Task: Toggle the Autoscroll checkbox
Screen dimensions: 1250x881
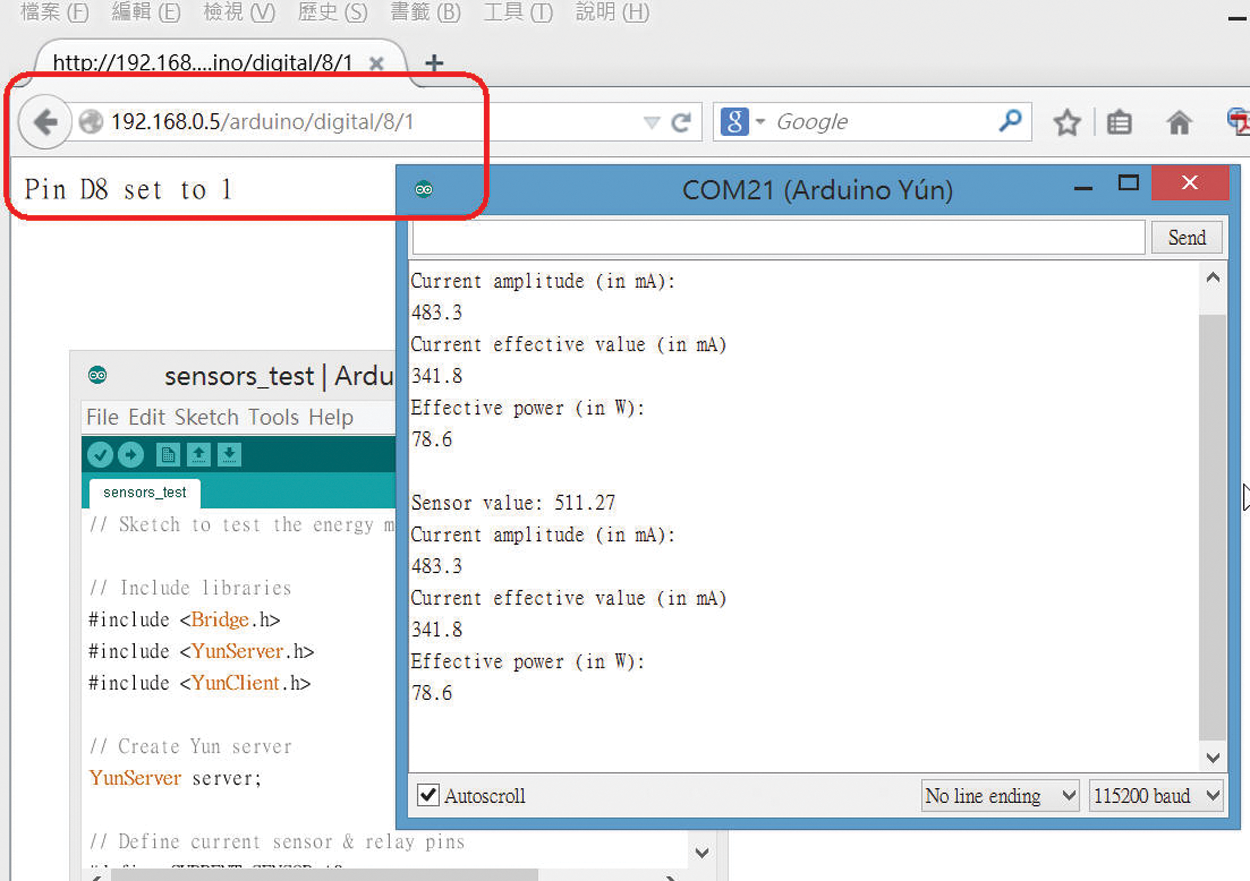Action: pos(428,795)
